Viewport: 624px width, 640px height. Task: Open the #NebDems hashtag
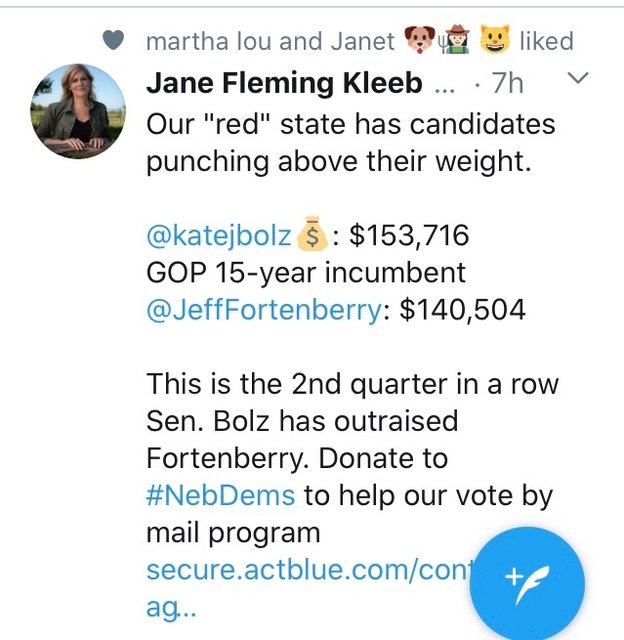click(221, 495)
